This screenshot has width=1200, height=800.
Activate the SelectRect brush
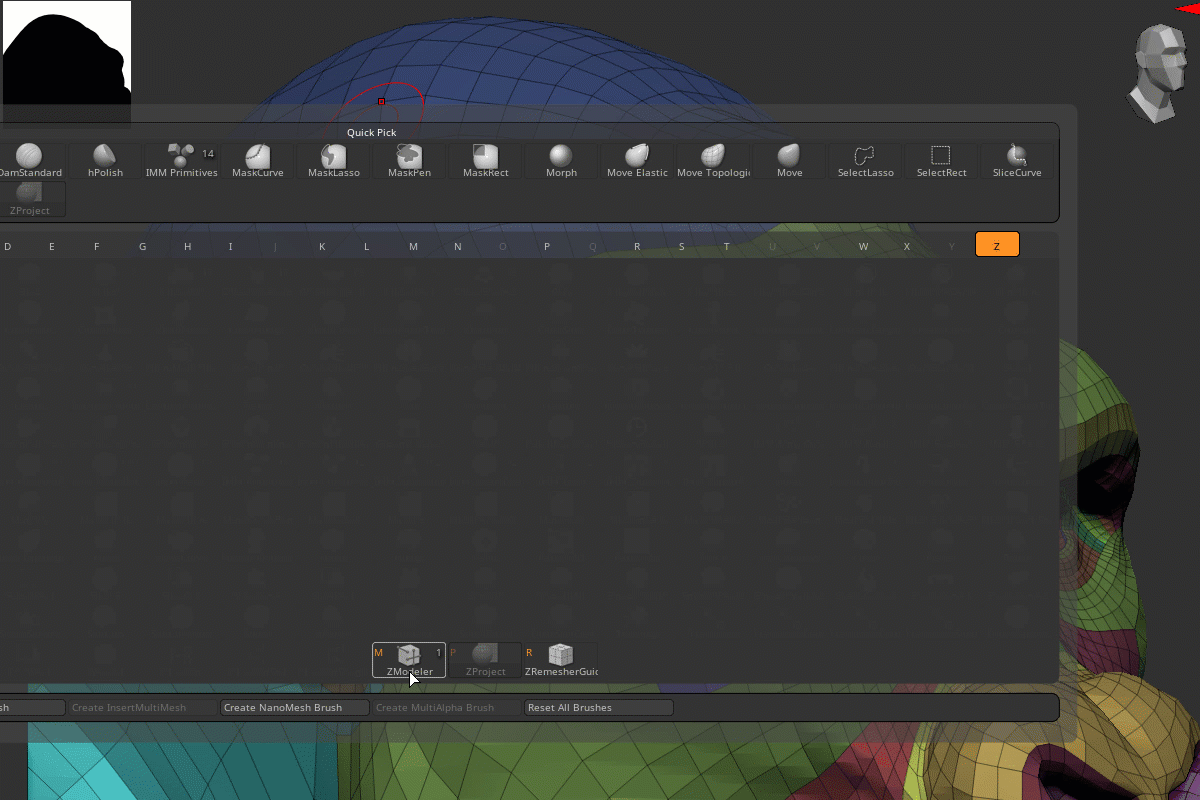pyautogui.click(x=941, y=160)
